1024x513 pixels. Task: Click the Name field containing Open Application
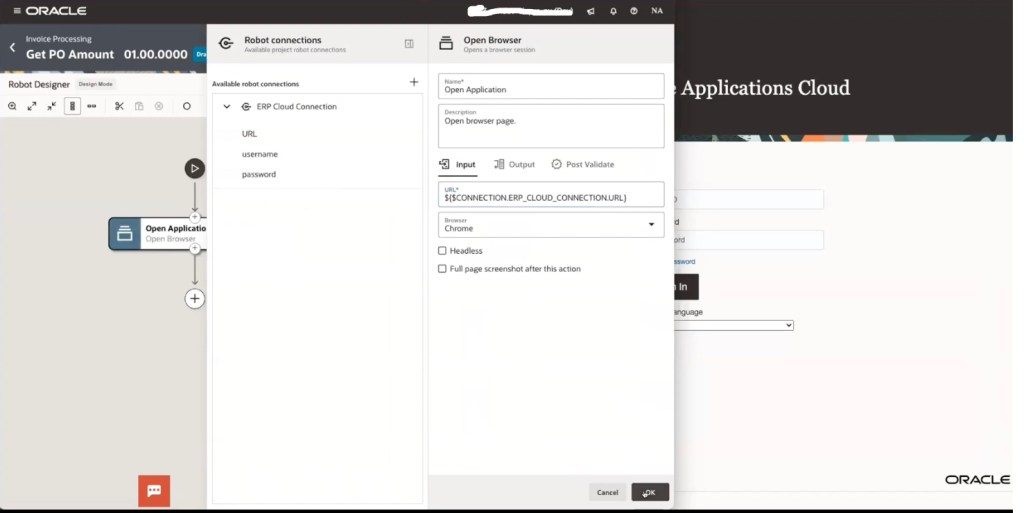point(551,86)
